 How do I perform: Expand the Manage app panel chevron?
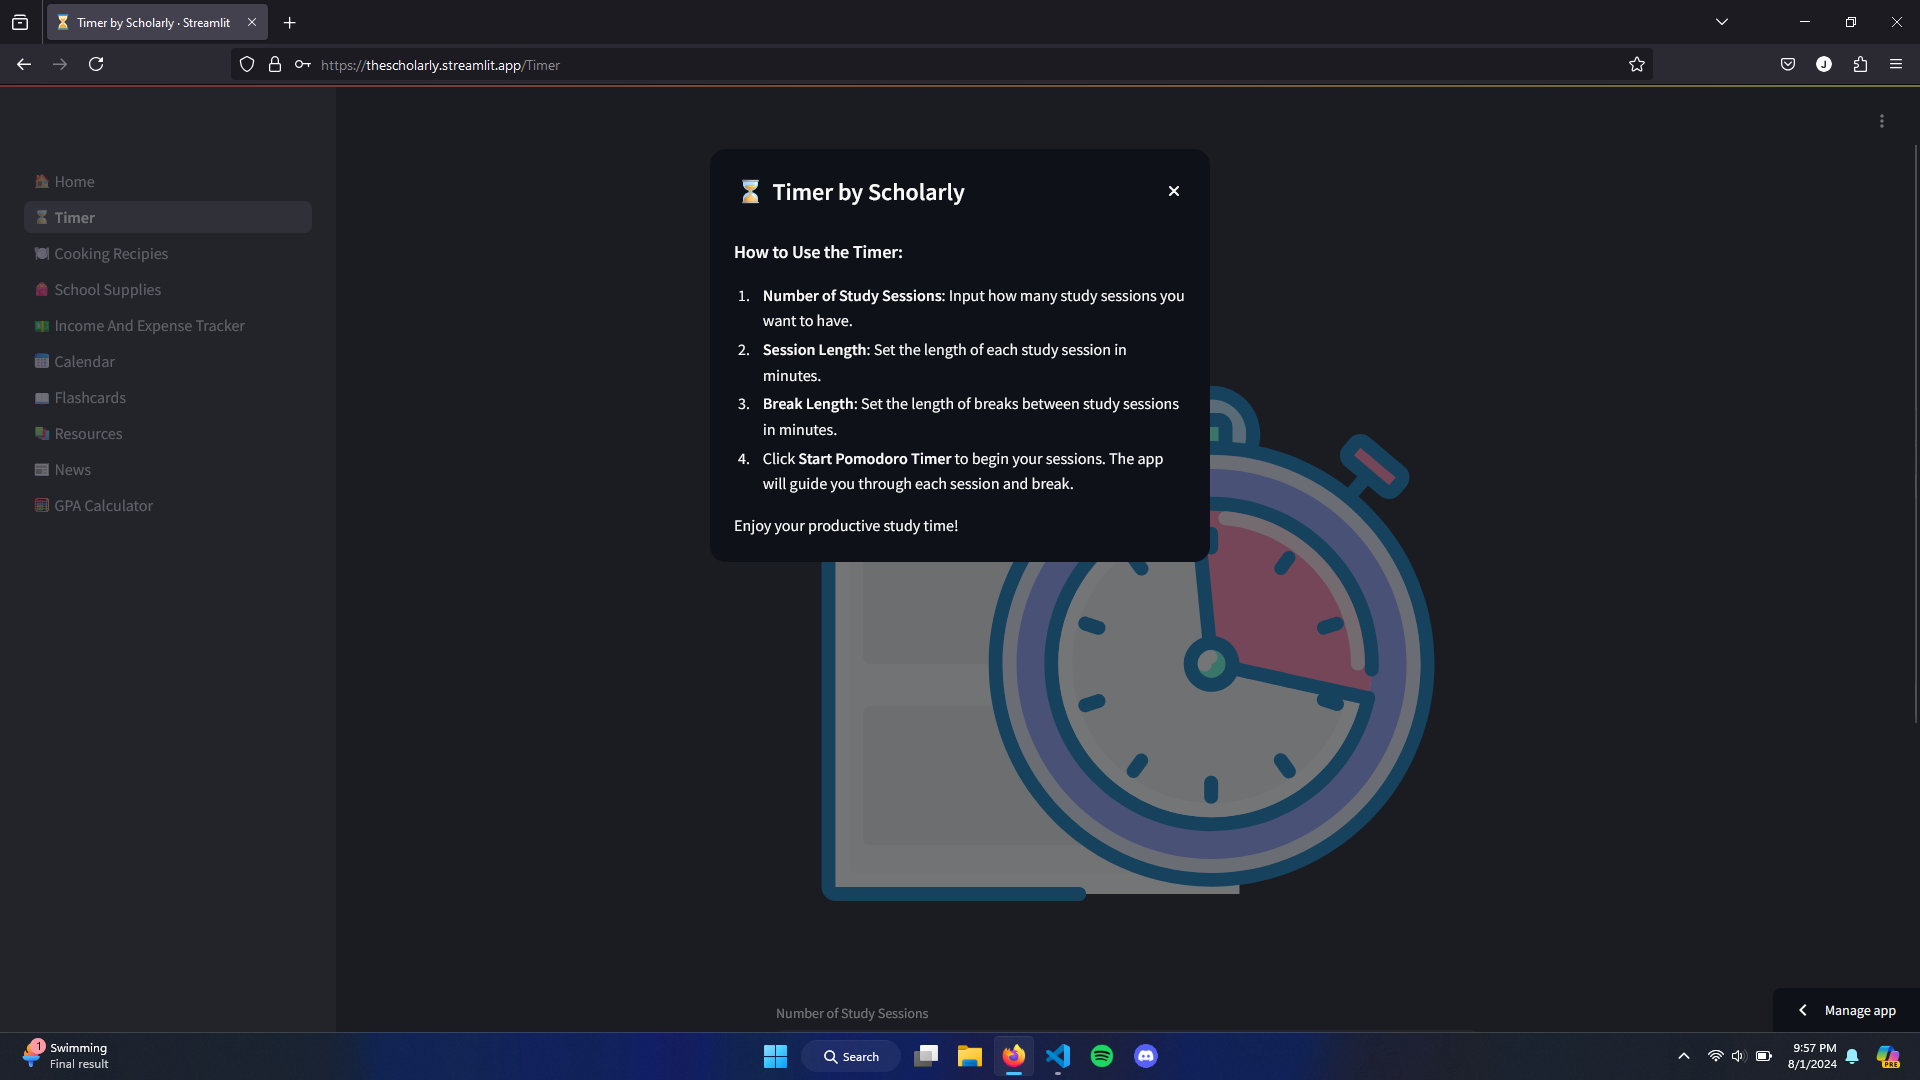click(1802, 1011)
